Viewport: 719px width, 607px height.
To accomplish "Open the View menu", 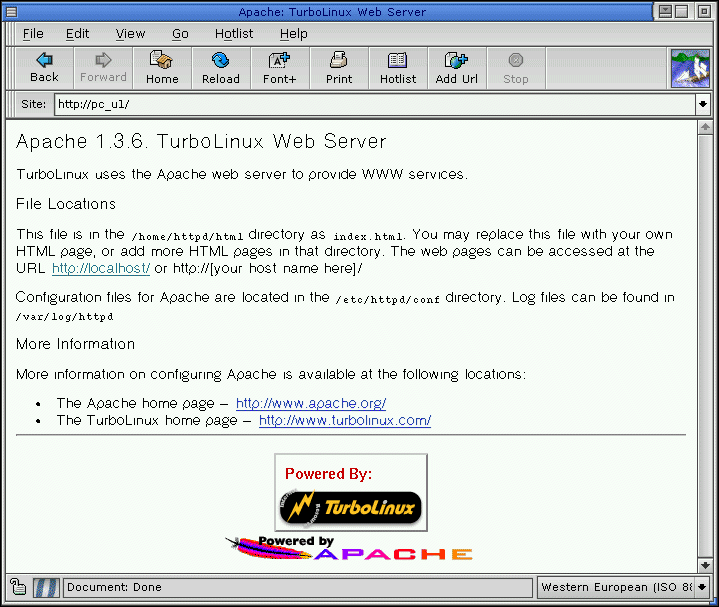I will tap(130, 34).
